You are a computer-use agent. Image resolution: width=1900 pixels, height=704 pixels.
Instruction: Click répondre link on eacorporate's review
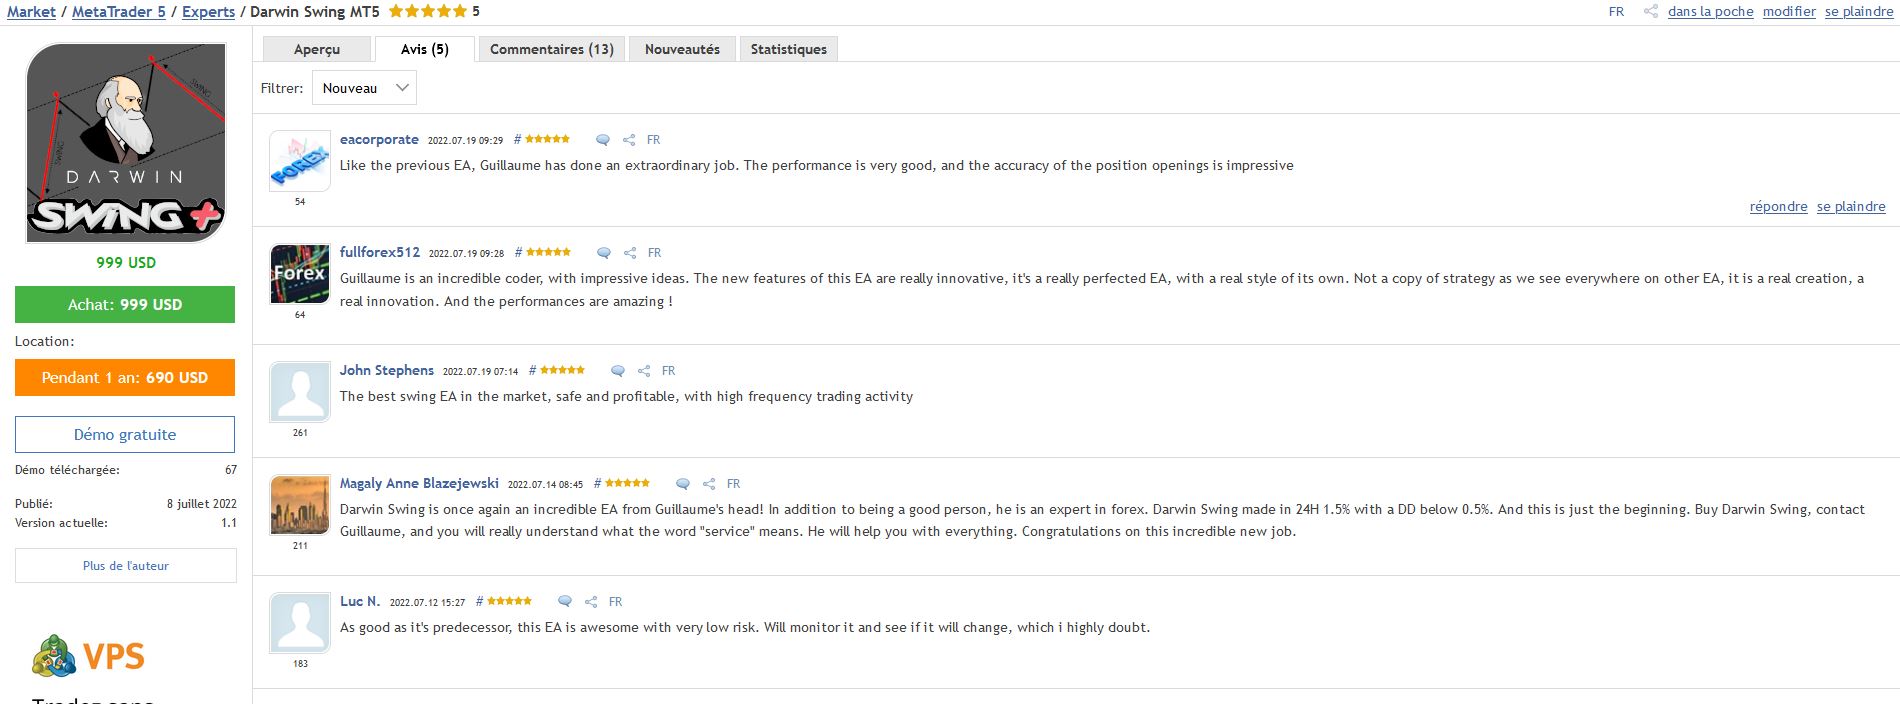1778,207
